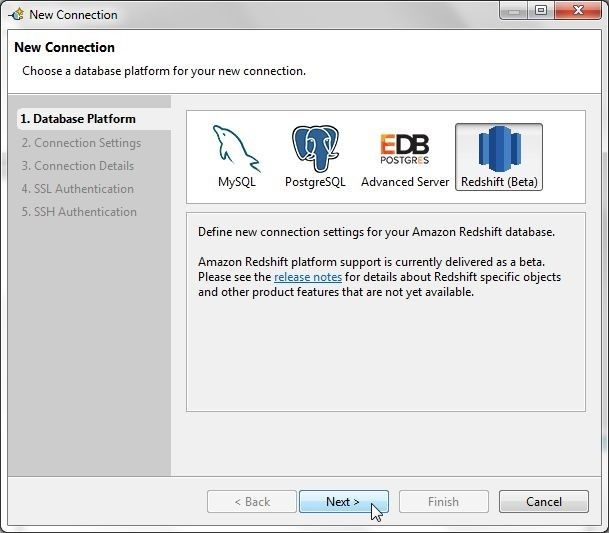Open the release notes link

coord(308,277)
